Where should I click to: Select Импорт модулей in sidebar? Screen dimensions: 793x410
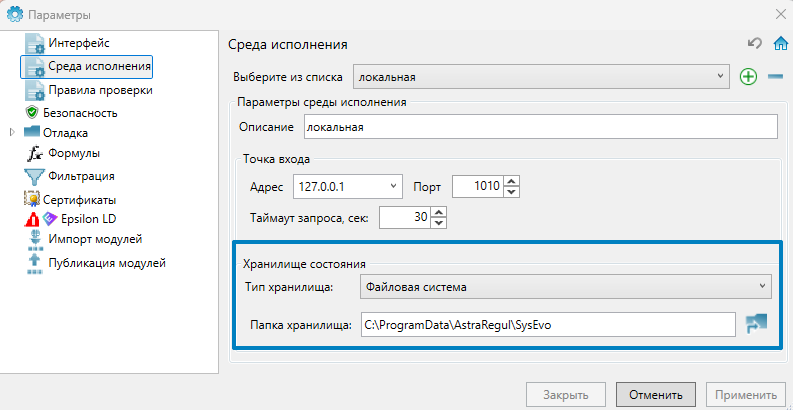(x=94, y=240)
